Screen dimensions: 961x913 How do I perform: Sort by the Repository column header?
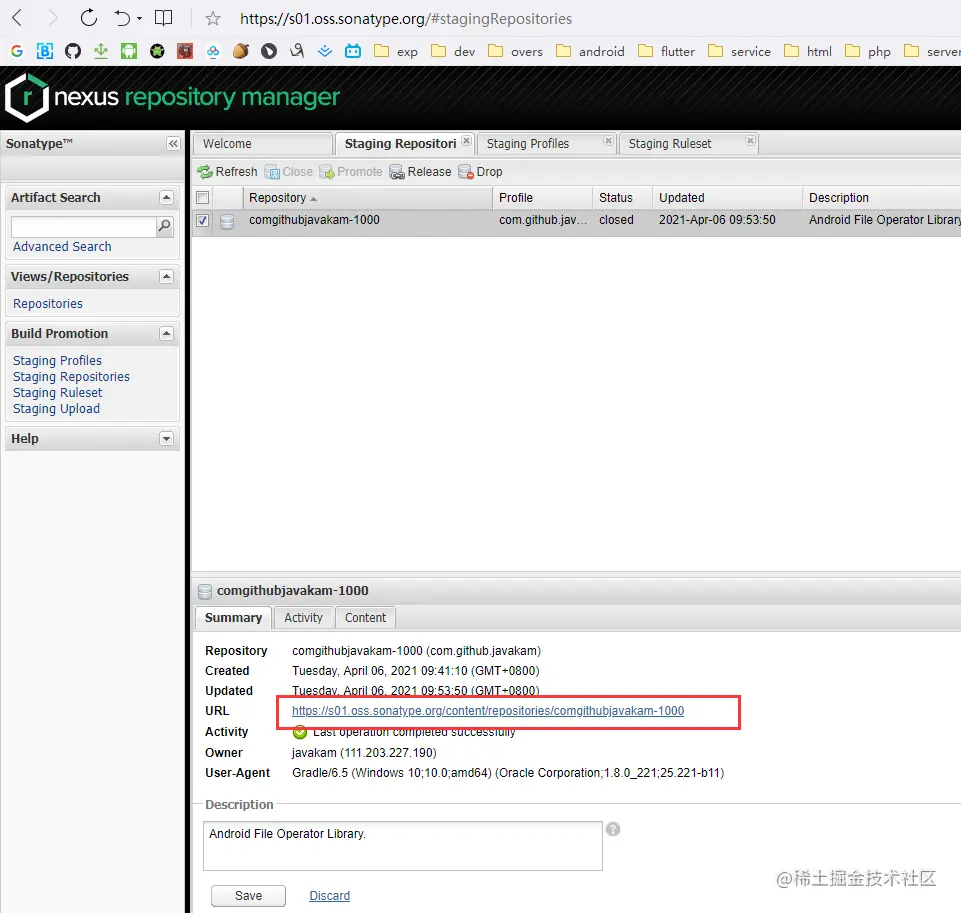pyautogui.click(x=368, y=197)
